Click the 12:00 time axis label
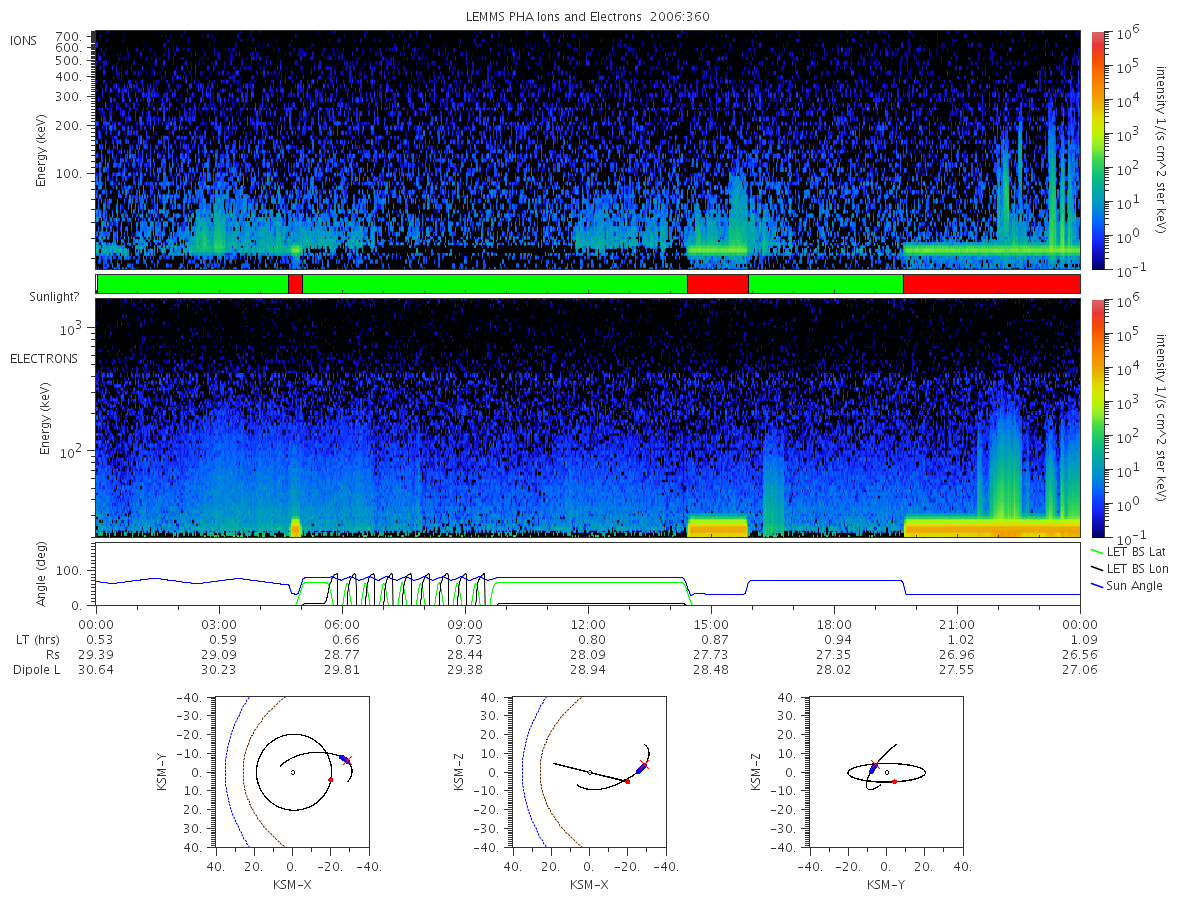Image resolution: width=1200 pixels, height=900 pixels. point(588,623)
